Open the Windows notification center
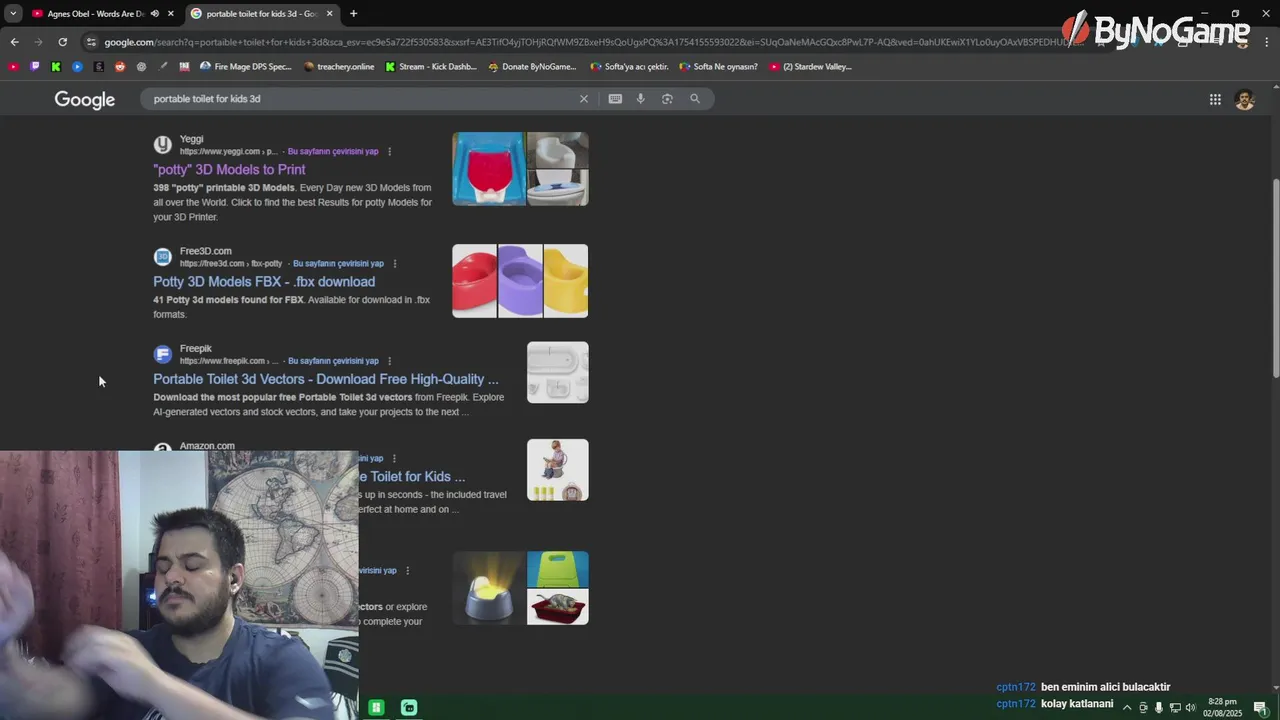 (x=1260, y=708)
